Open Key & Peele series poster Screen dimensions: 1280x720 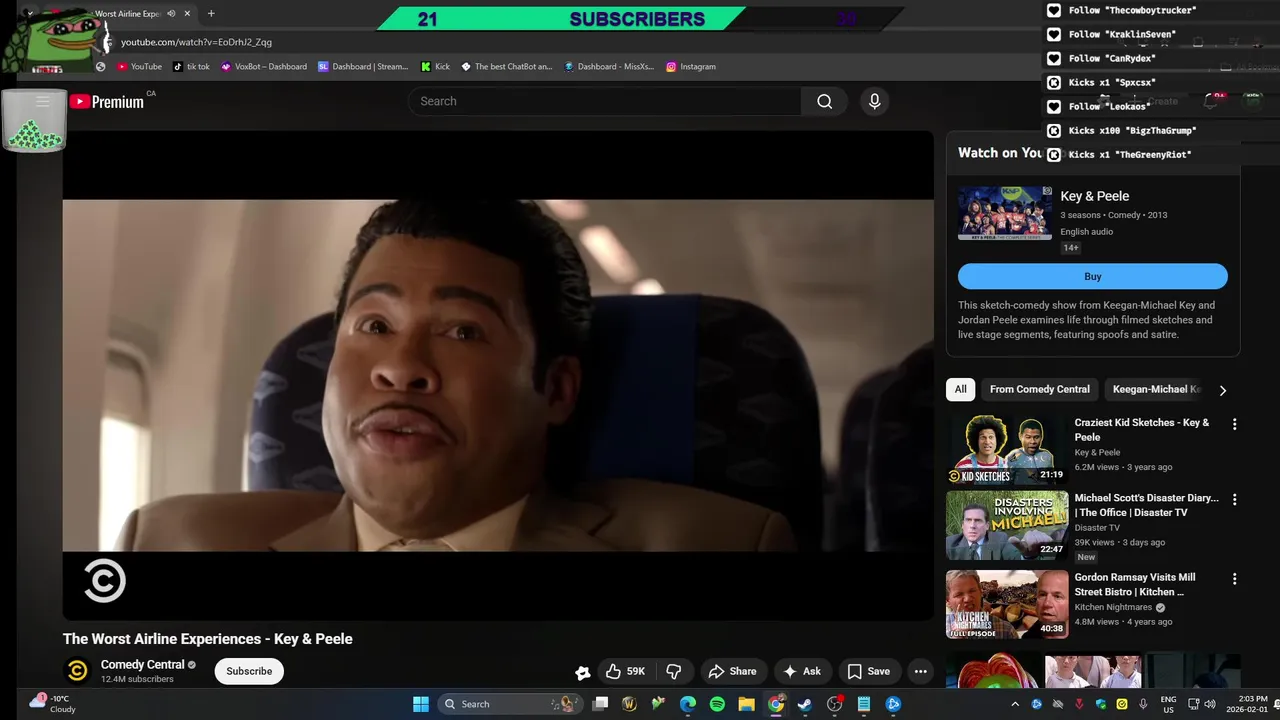[1005, 213]
